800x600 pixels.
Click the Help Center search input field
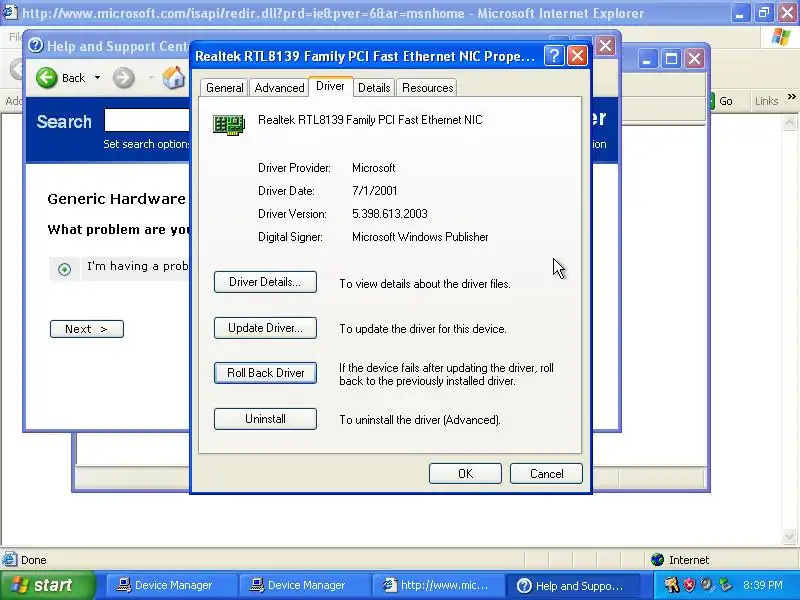[x=147, y=120]
